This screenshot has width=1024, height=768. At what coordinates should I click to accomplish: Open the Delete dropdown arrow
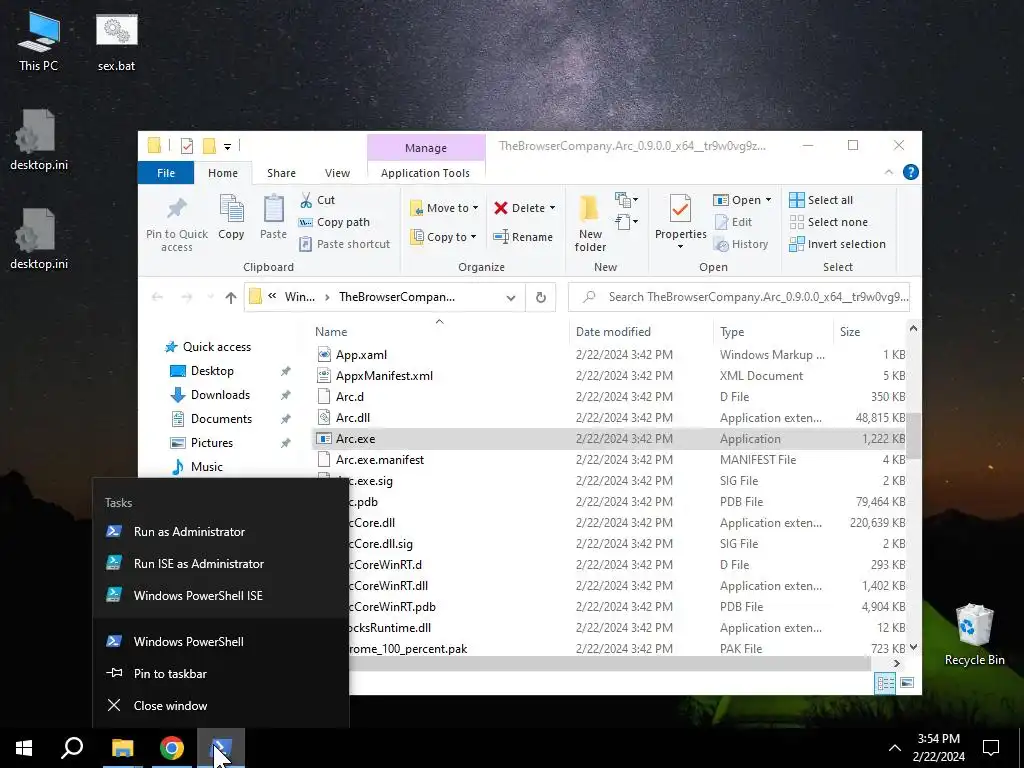click(552, 208)
